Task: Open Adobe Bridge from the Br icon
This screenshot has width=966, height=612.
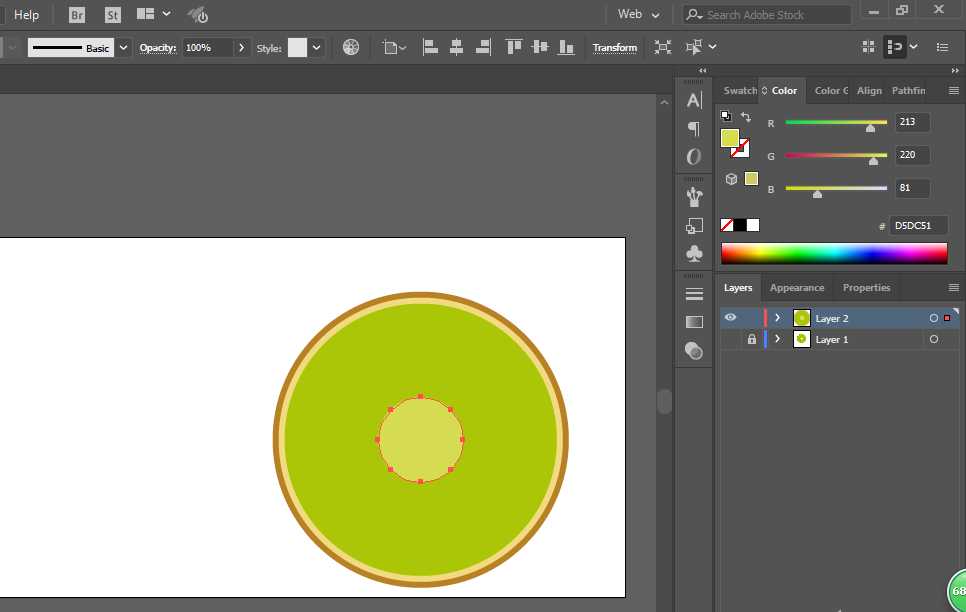Action: click(77, 15)
